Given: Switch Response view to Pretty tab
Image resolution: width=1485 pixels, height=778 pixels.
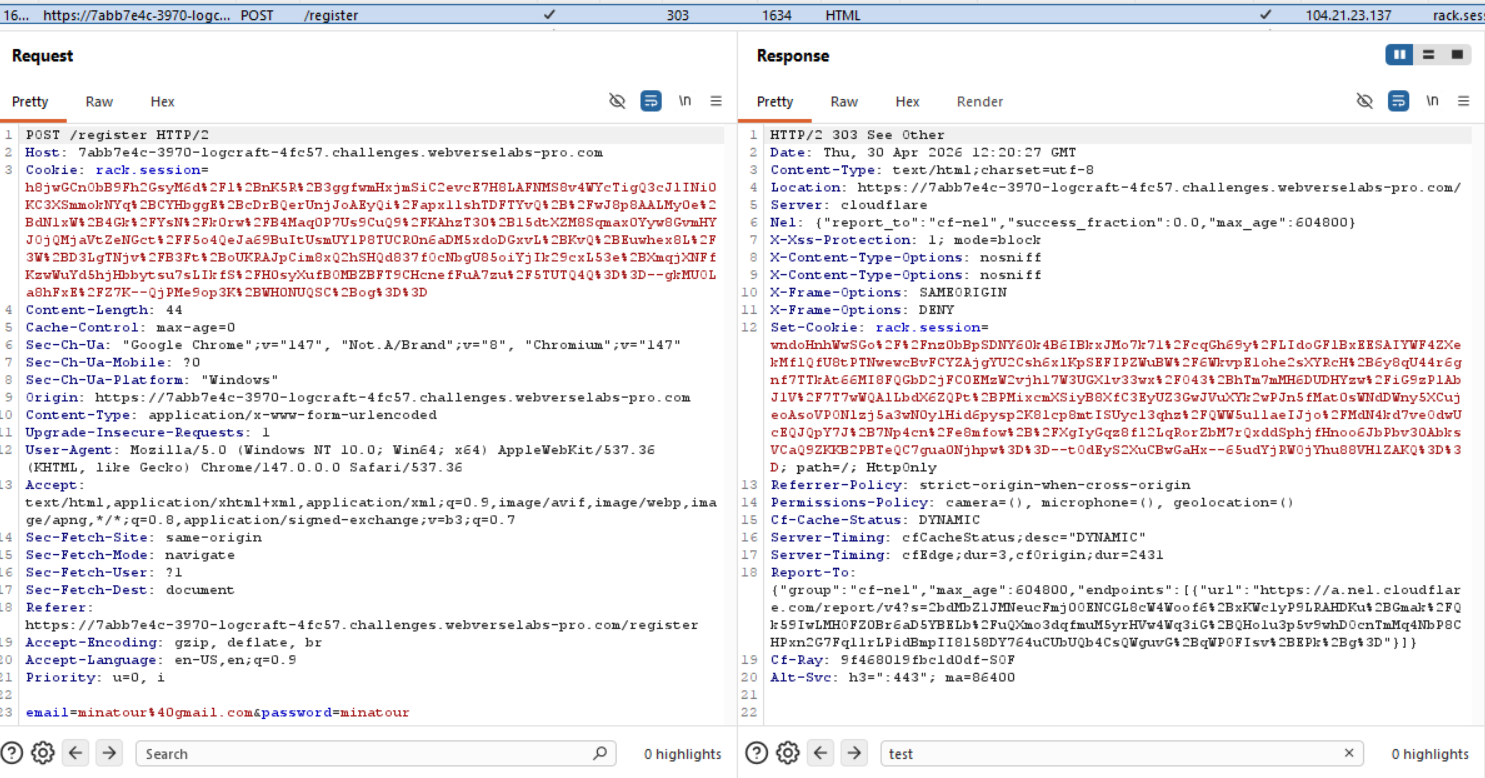Looking at the screenshot, I should [x=775, y=101].
